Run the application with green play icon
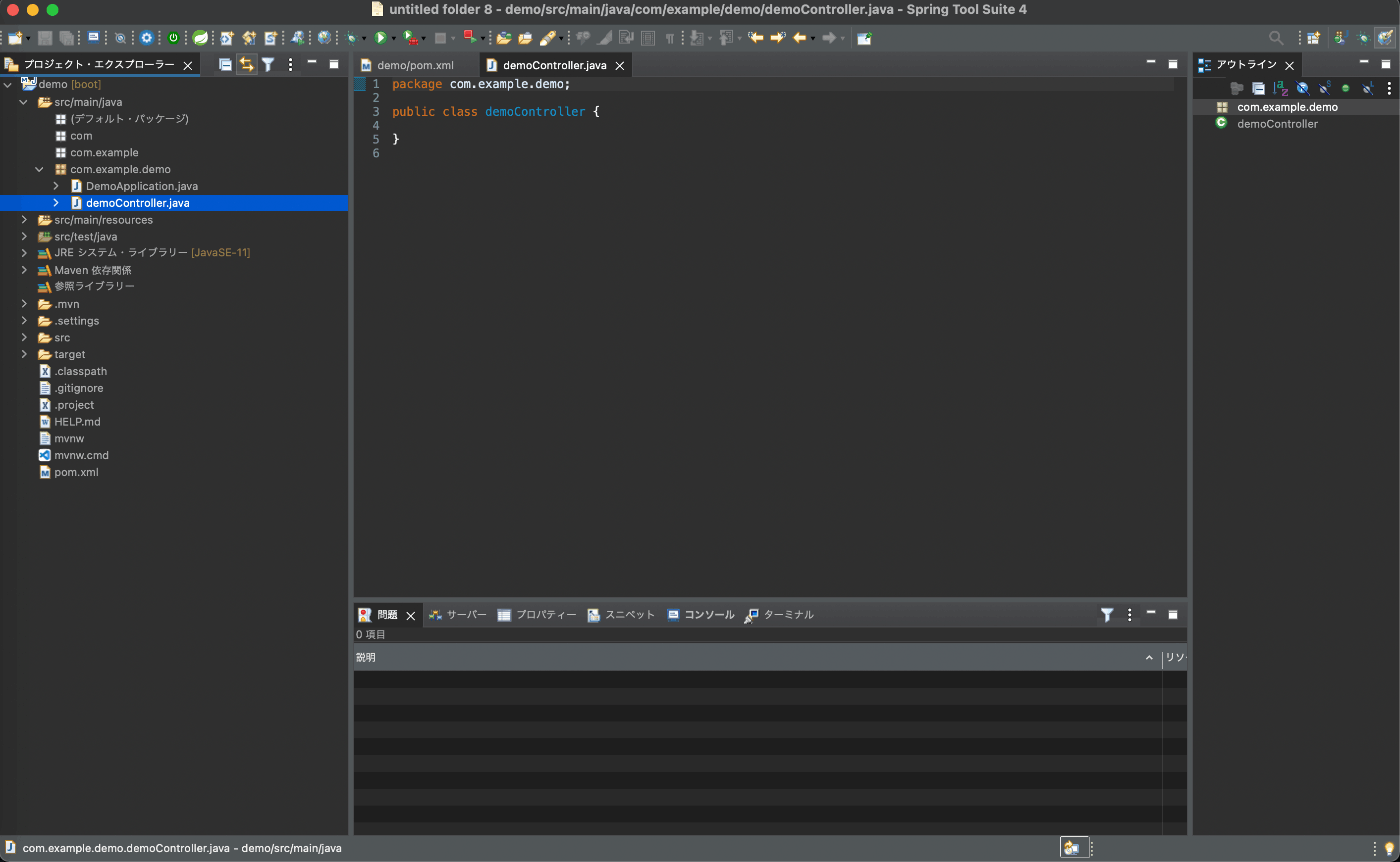Viewport: 1400px width, 862px height. (x=381, y=38)
